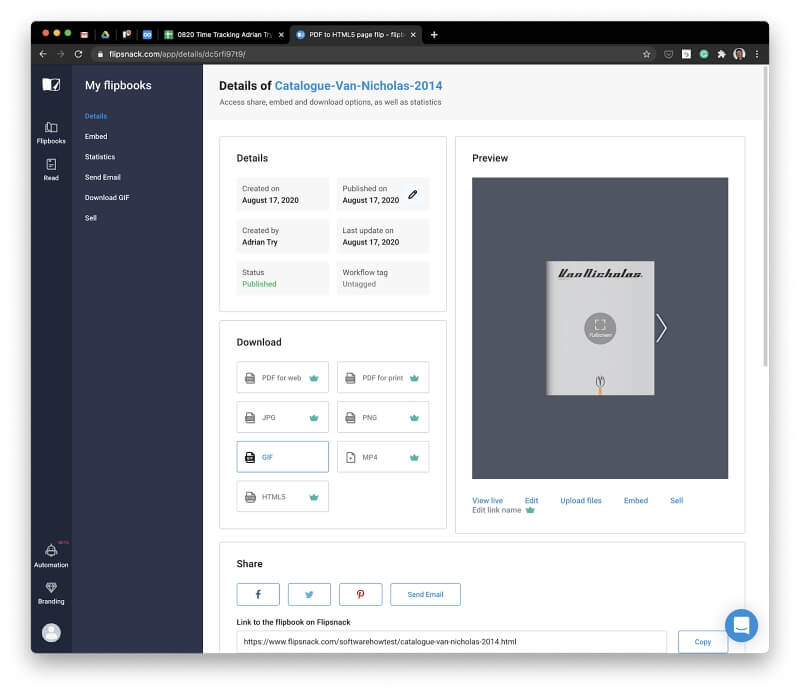Reload the current page
Screen dimensions: 800x694
coord(78,54)
